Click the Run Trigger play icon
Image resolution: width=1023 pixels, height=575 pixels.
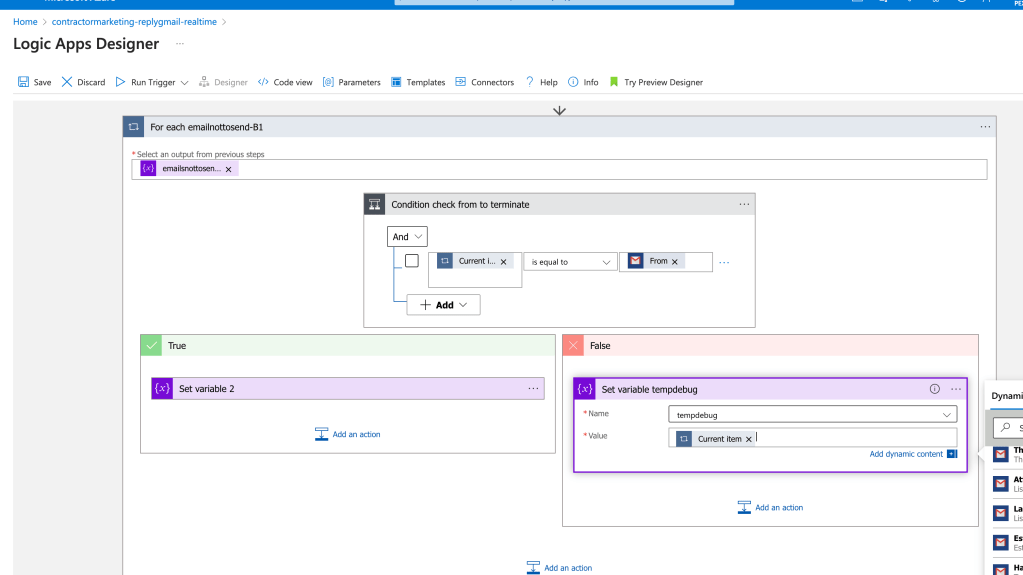coord(120,82)
